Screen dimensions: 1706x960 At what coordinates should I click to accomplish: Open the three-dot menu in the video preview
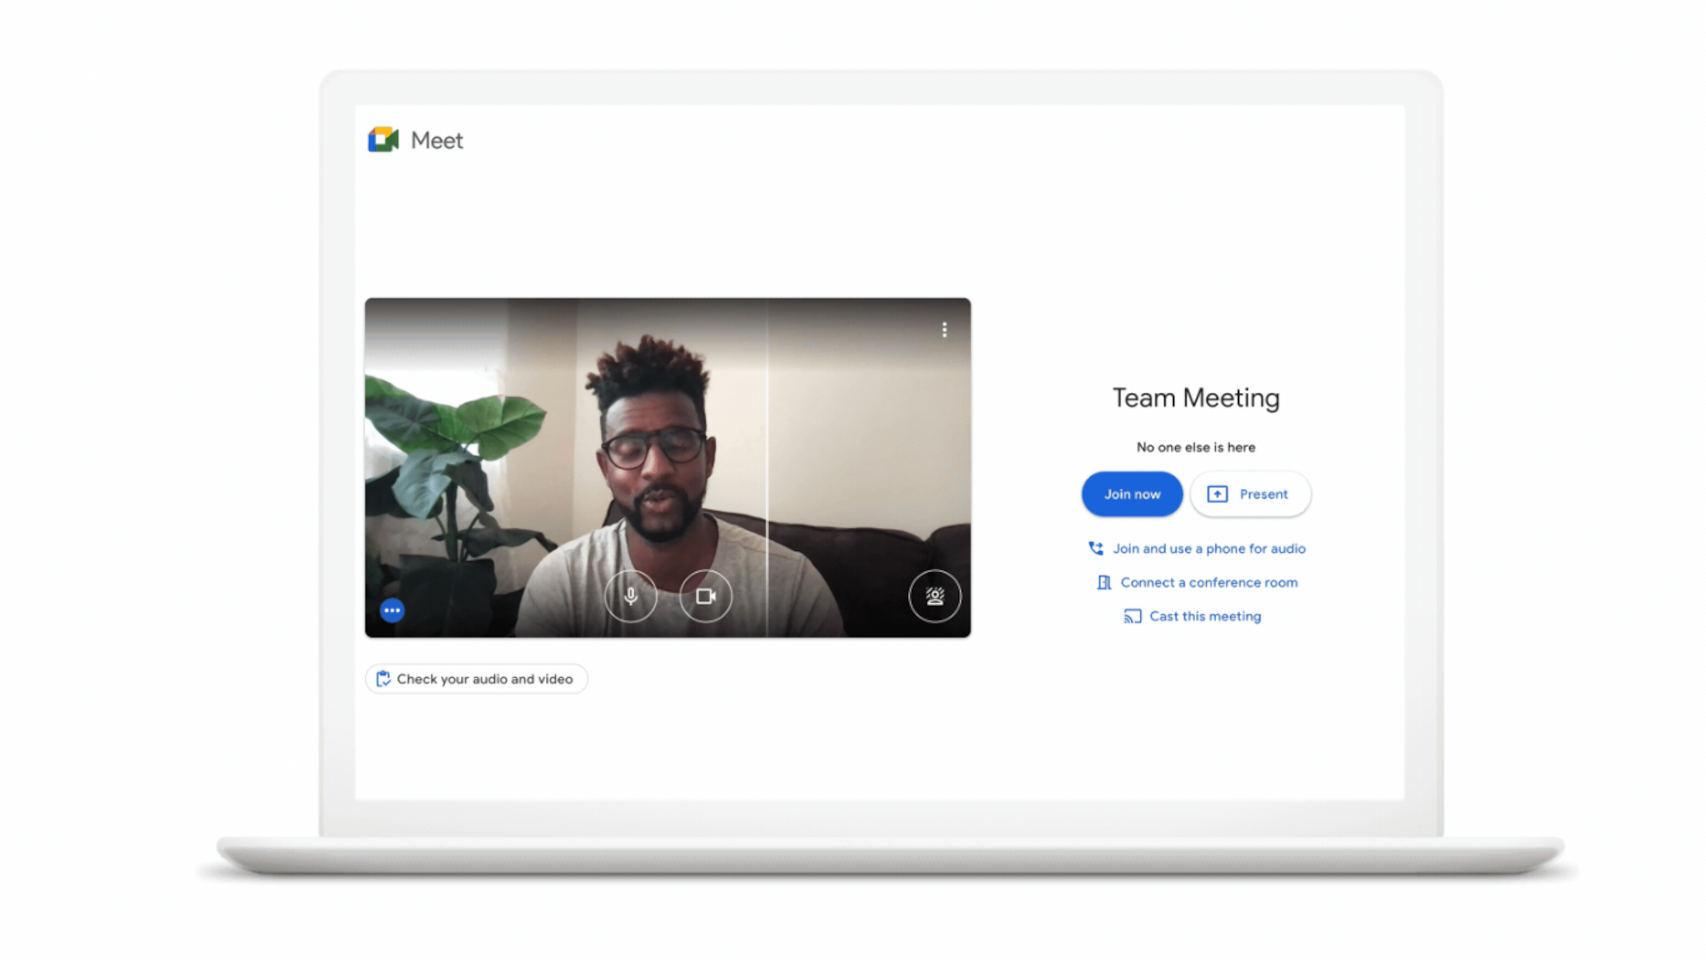tap(944, 328)
